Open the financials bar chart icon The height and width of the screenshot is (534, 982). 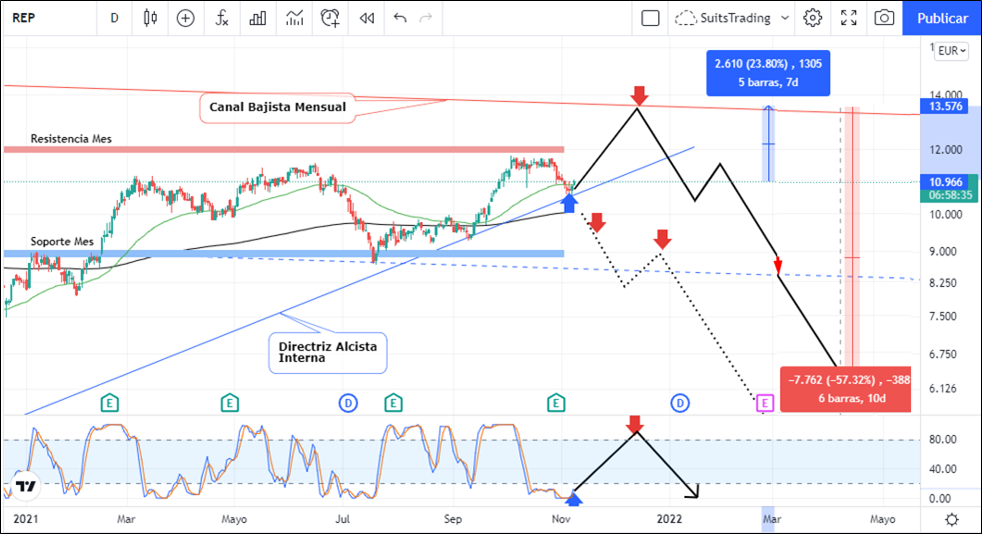[x=258, y=18]
